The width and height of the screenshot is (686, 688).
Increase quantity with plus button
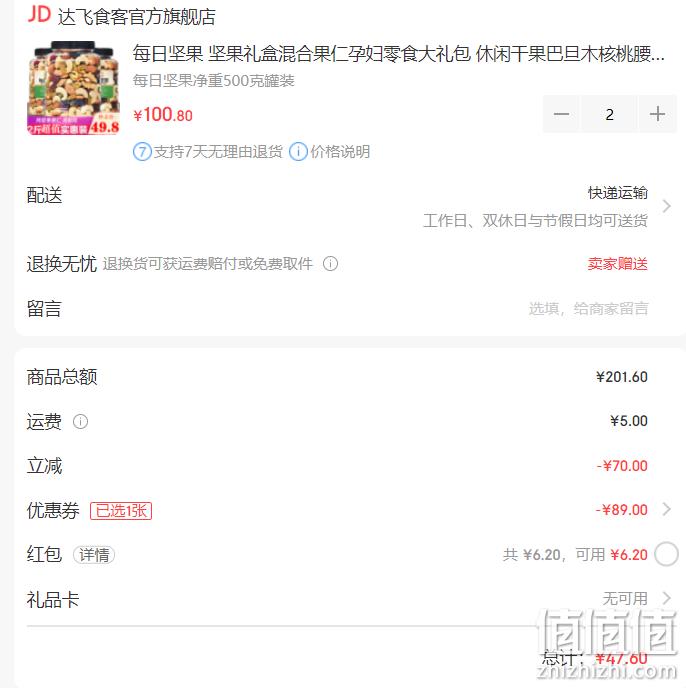click(657, 114)
